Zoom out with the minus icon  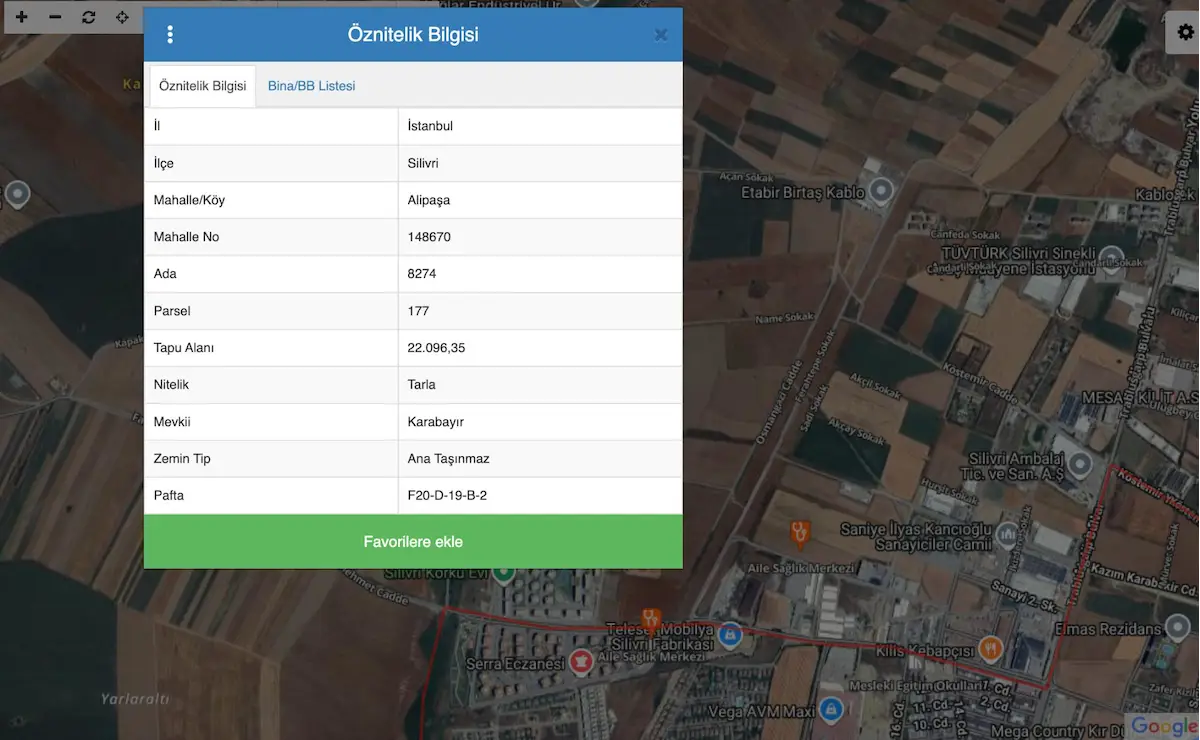coord(55,17)
